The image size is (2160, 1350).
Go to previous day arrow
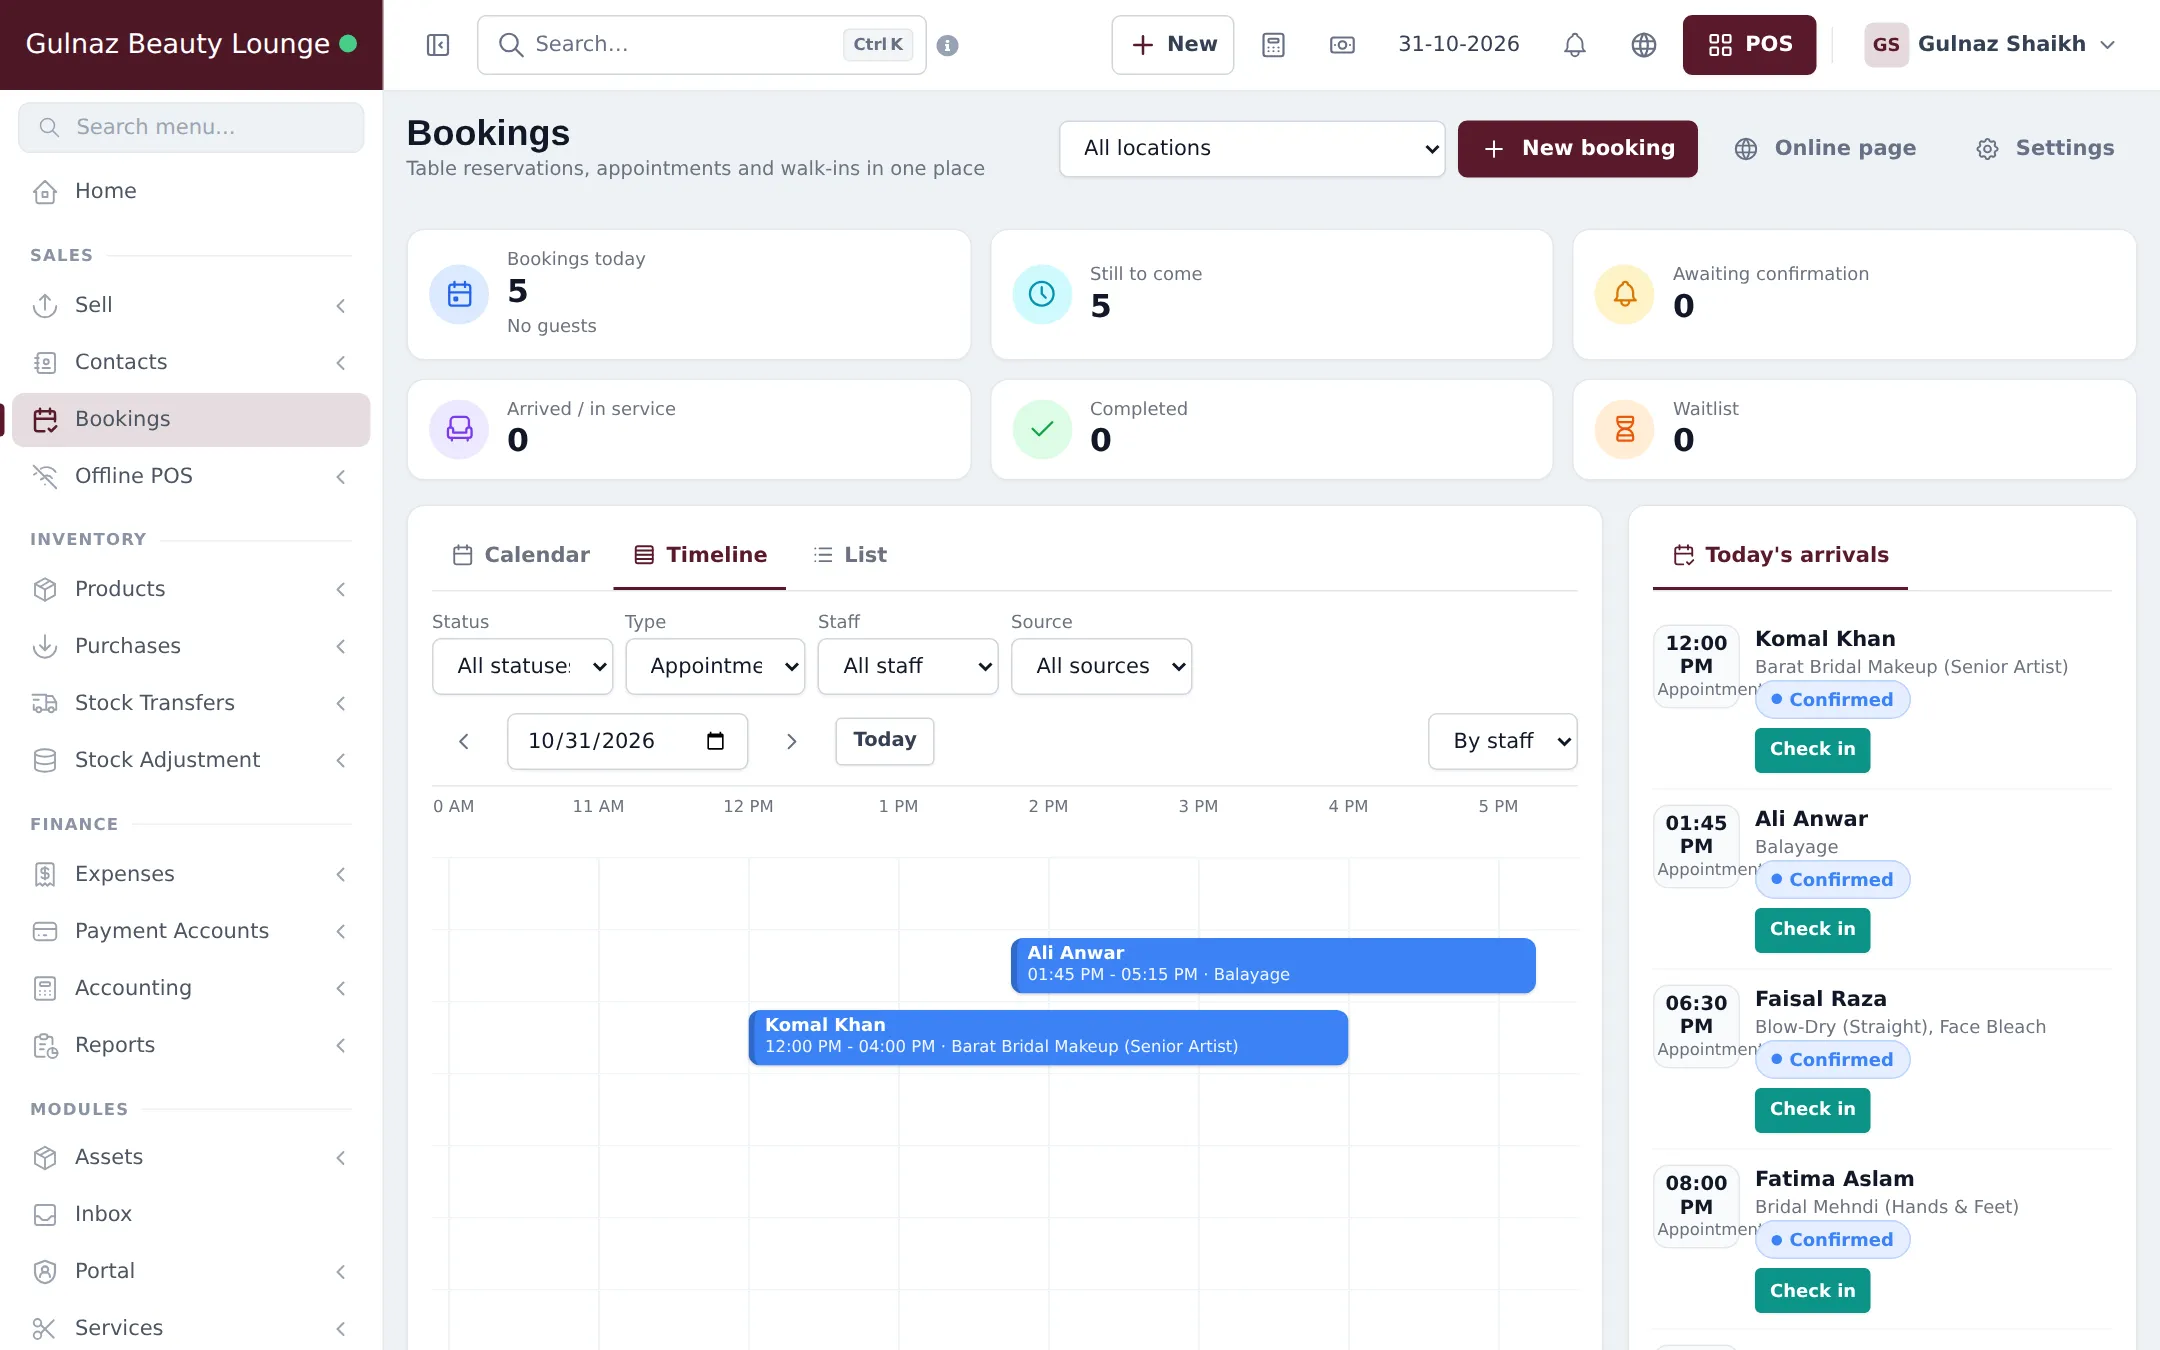pos(464,741)
